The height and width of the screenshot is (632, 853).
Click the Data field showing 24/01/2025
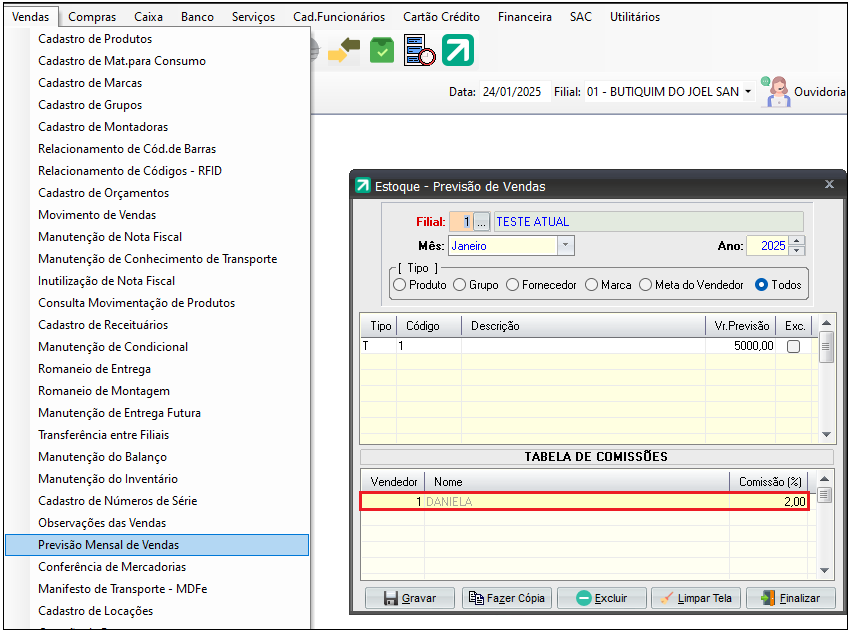coord(511,92)
